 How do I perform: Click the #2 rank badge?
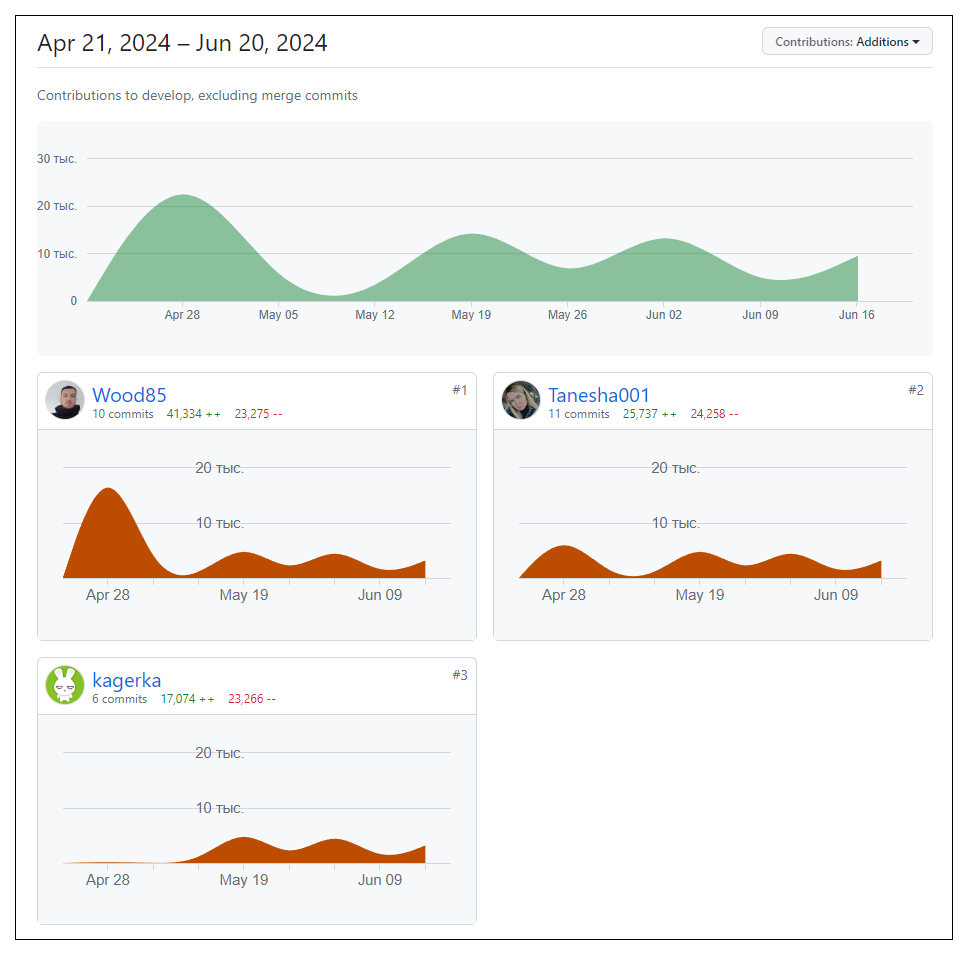tap(916, 390)
